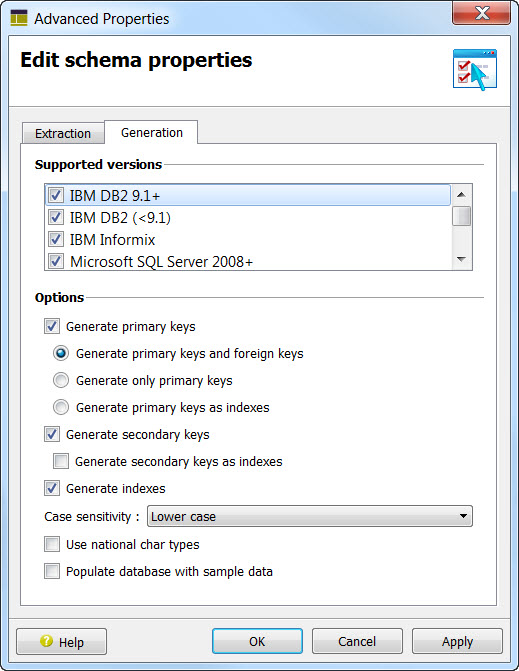Viewport: 519px width, 671px height.
Task: Select the Generation tab
Action: click(x=151, y=132)
